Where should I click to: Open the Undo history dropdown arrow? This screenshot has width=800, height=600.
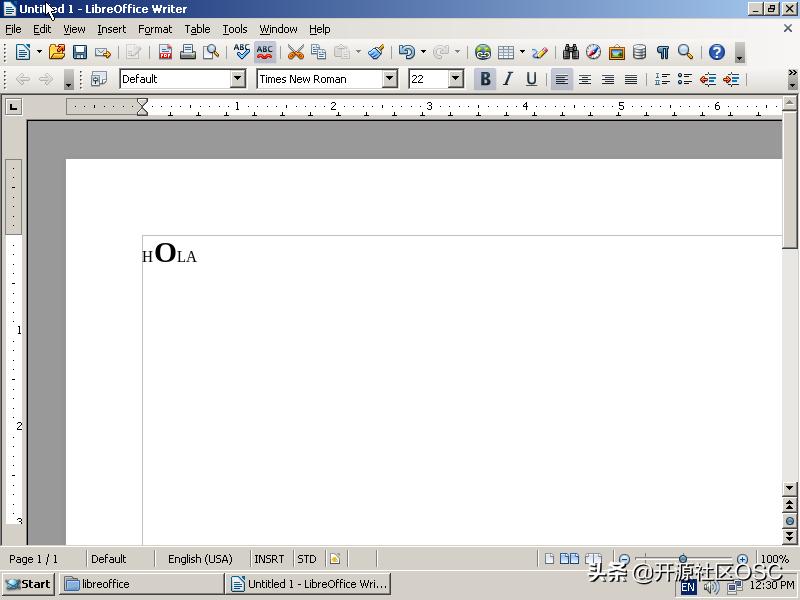[x=423, y=52]
